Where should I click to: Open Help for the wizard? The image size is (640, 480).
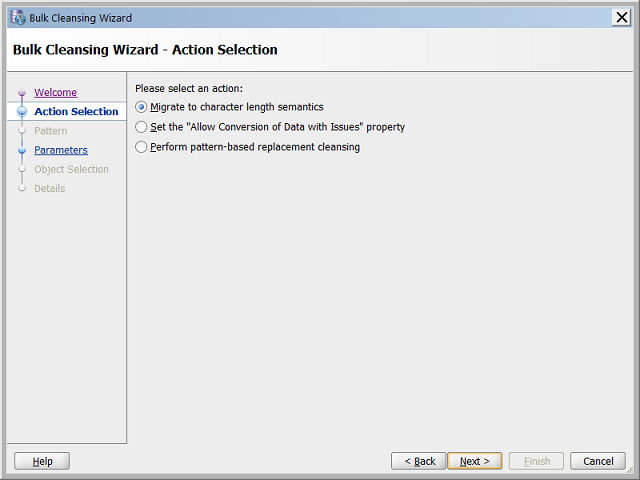[42, 461]
